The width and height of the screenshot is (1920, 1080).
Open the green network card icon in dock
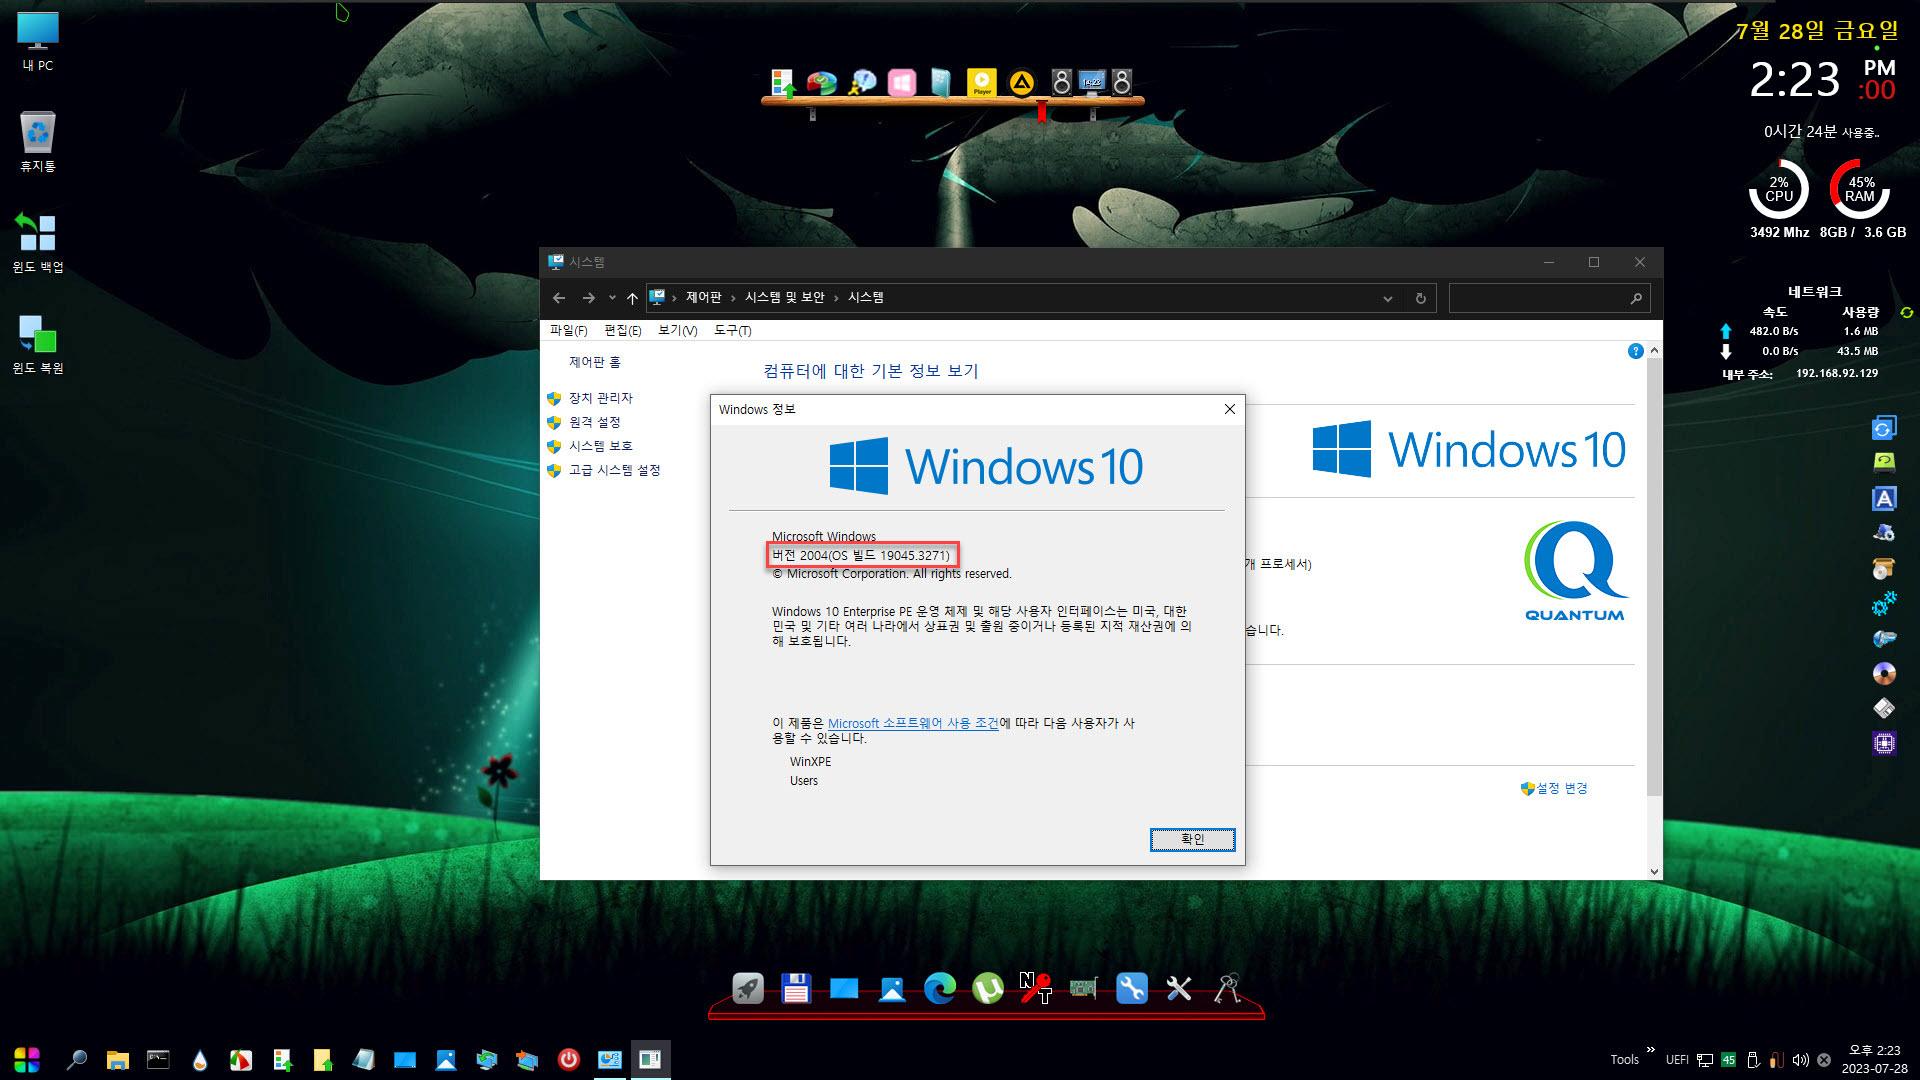(x=1083, y=989)
